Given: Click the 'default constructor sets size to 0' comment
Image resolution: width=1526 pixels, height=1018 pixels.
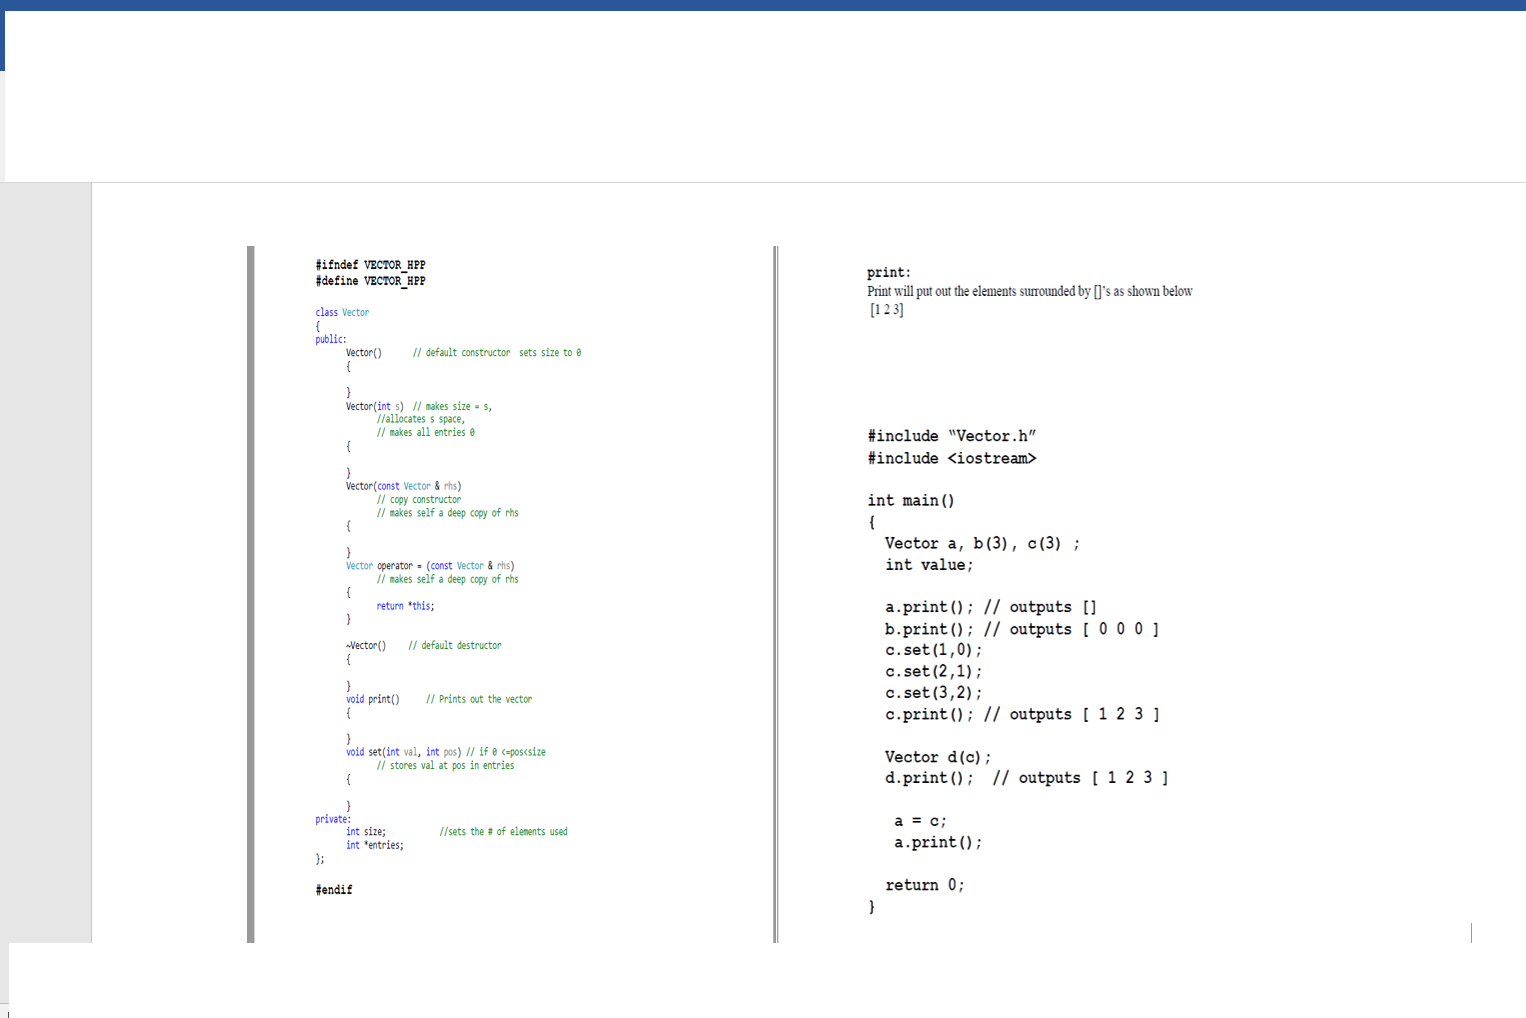Looking at the screenshot, I should click(x=497, y=353).
